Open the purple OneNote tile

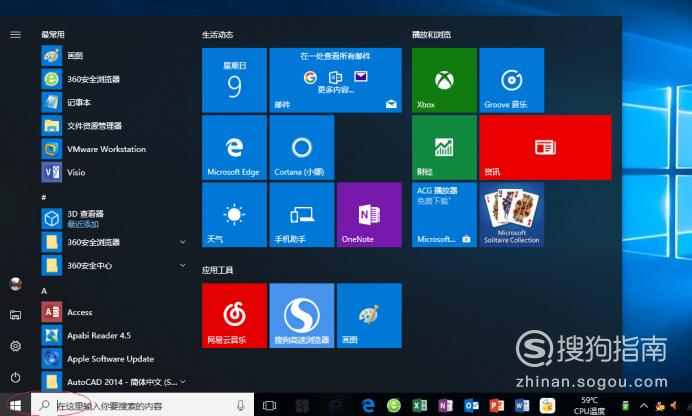pos(369,215)
